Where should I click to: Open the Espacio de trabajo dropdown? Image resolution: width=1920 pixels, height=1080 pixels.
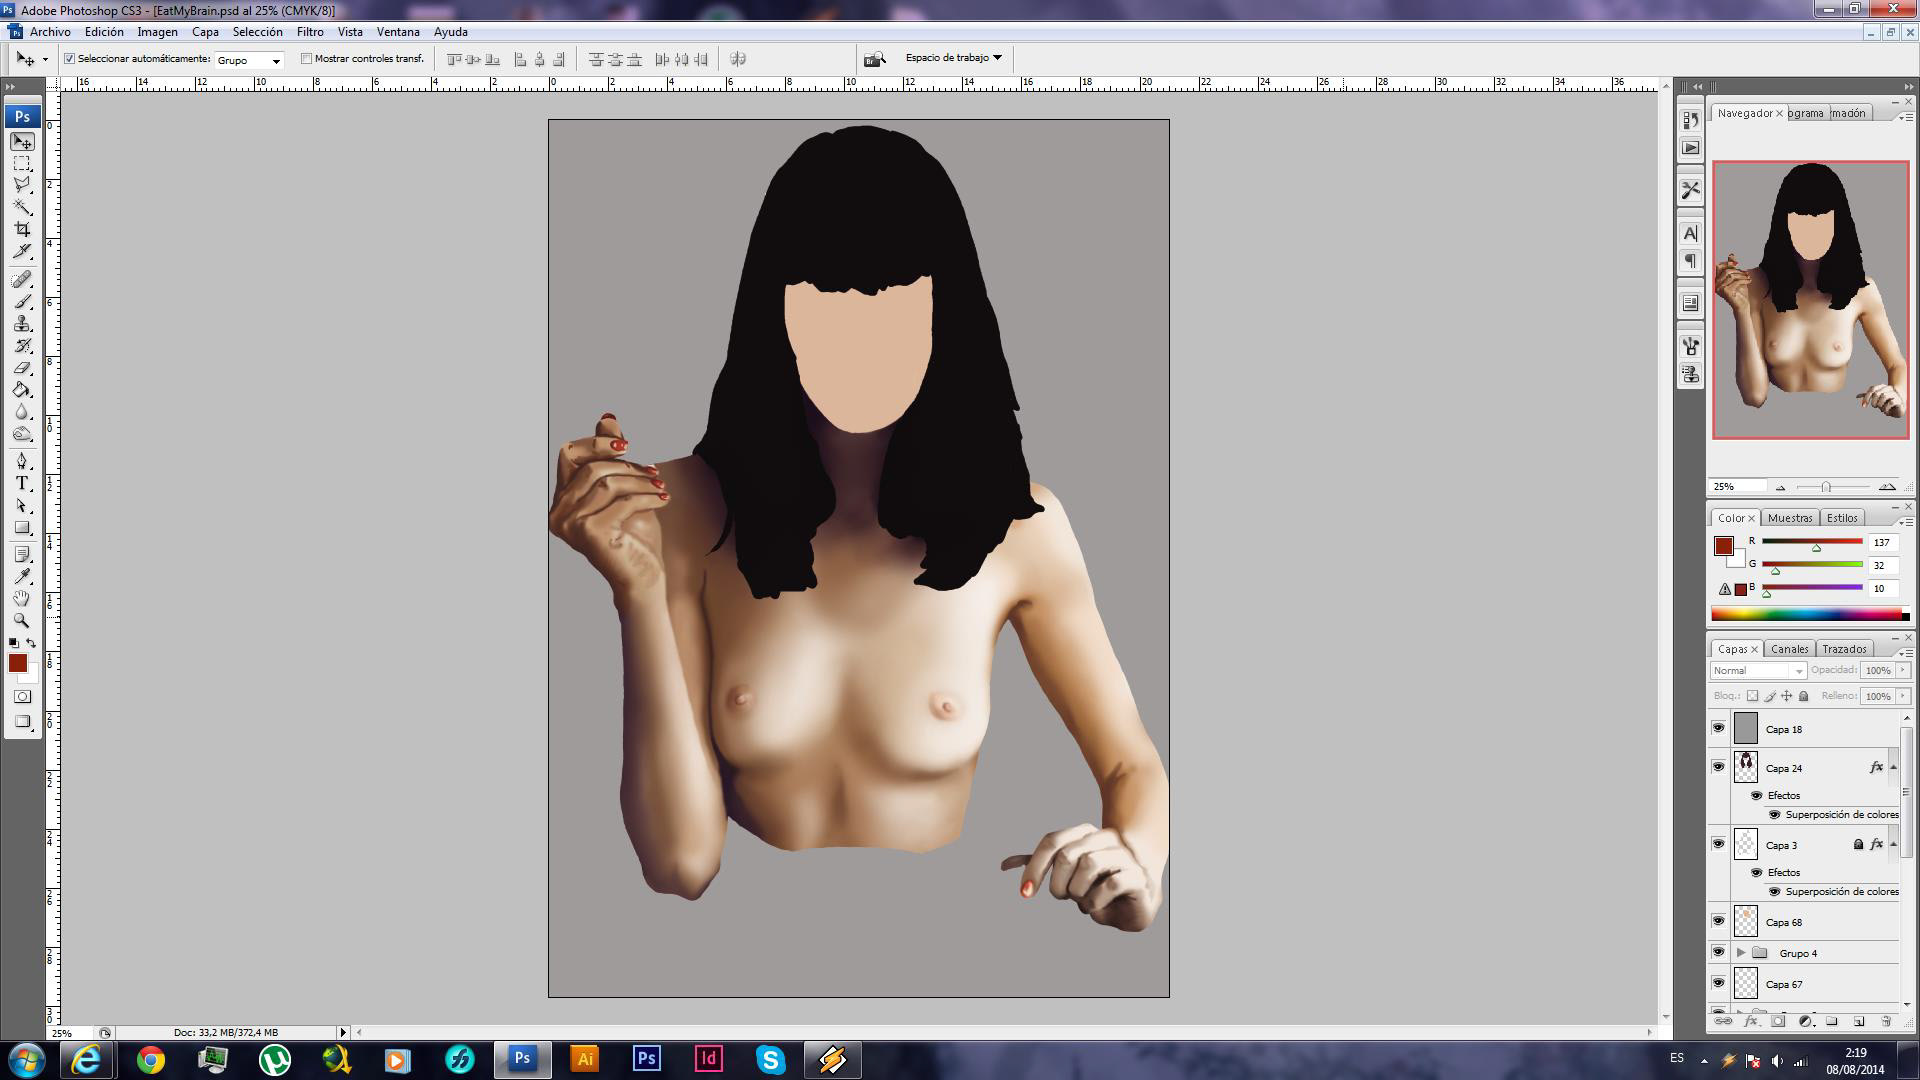pos(952,58)
